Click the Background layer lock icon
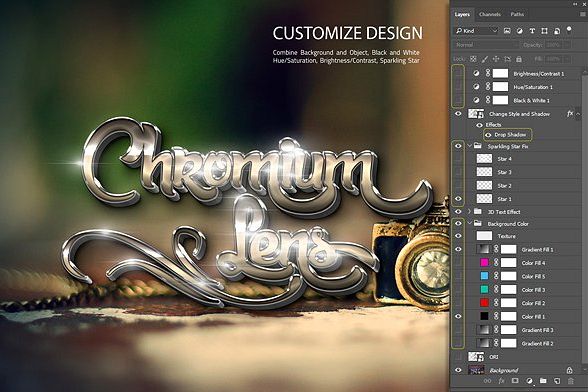Viewport: 588px width, 392px height. [x=569, y=370]
